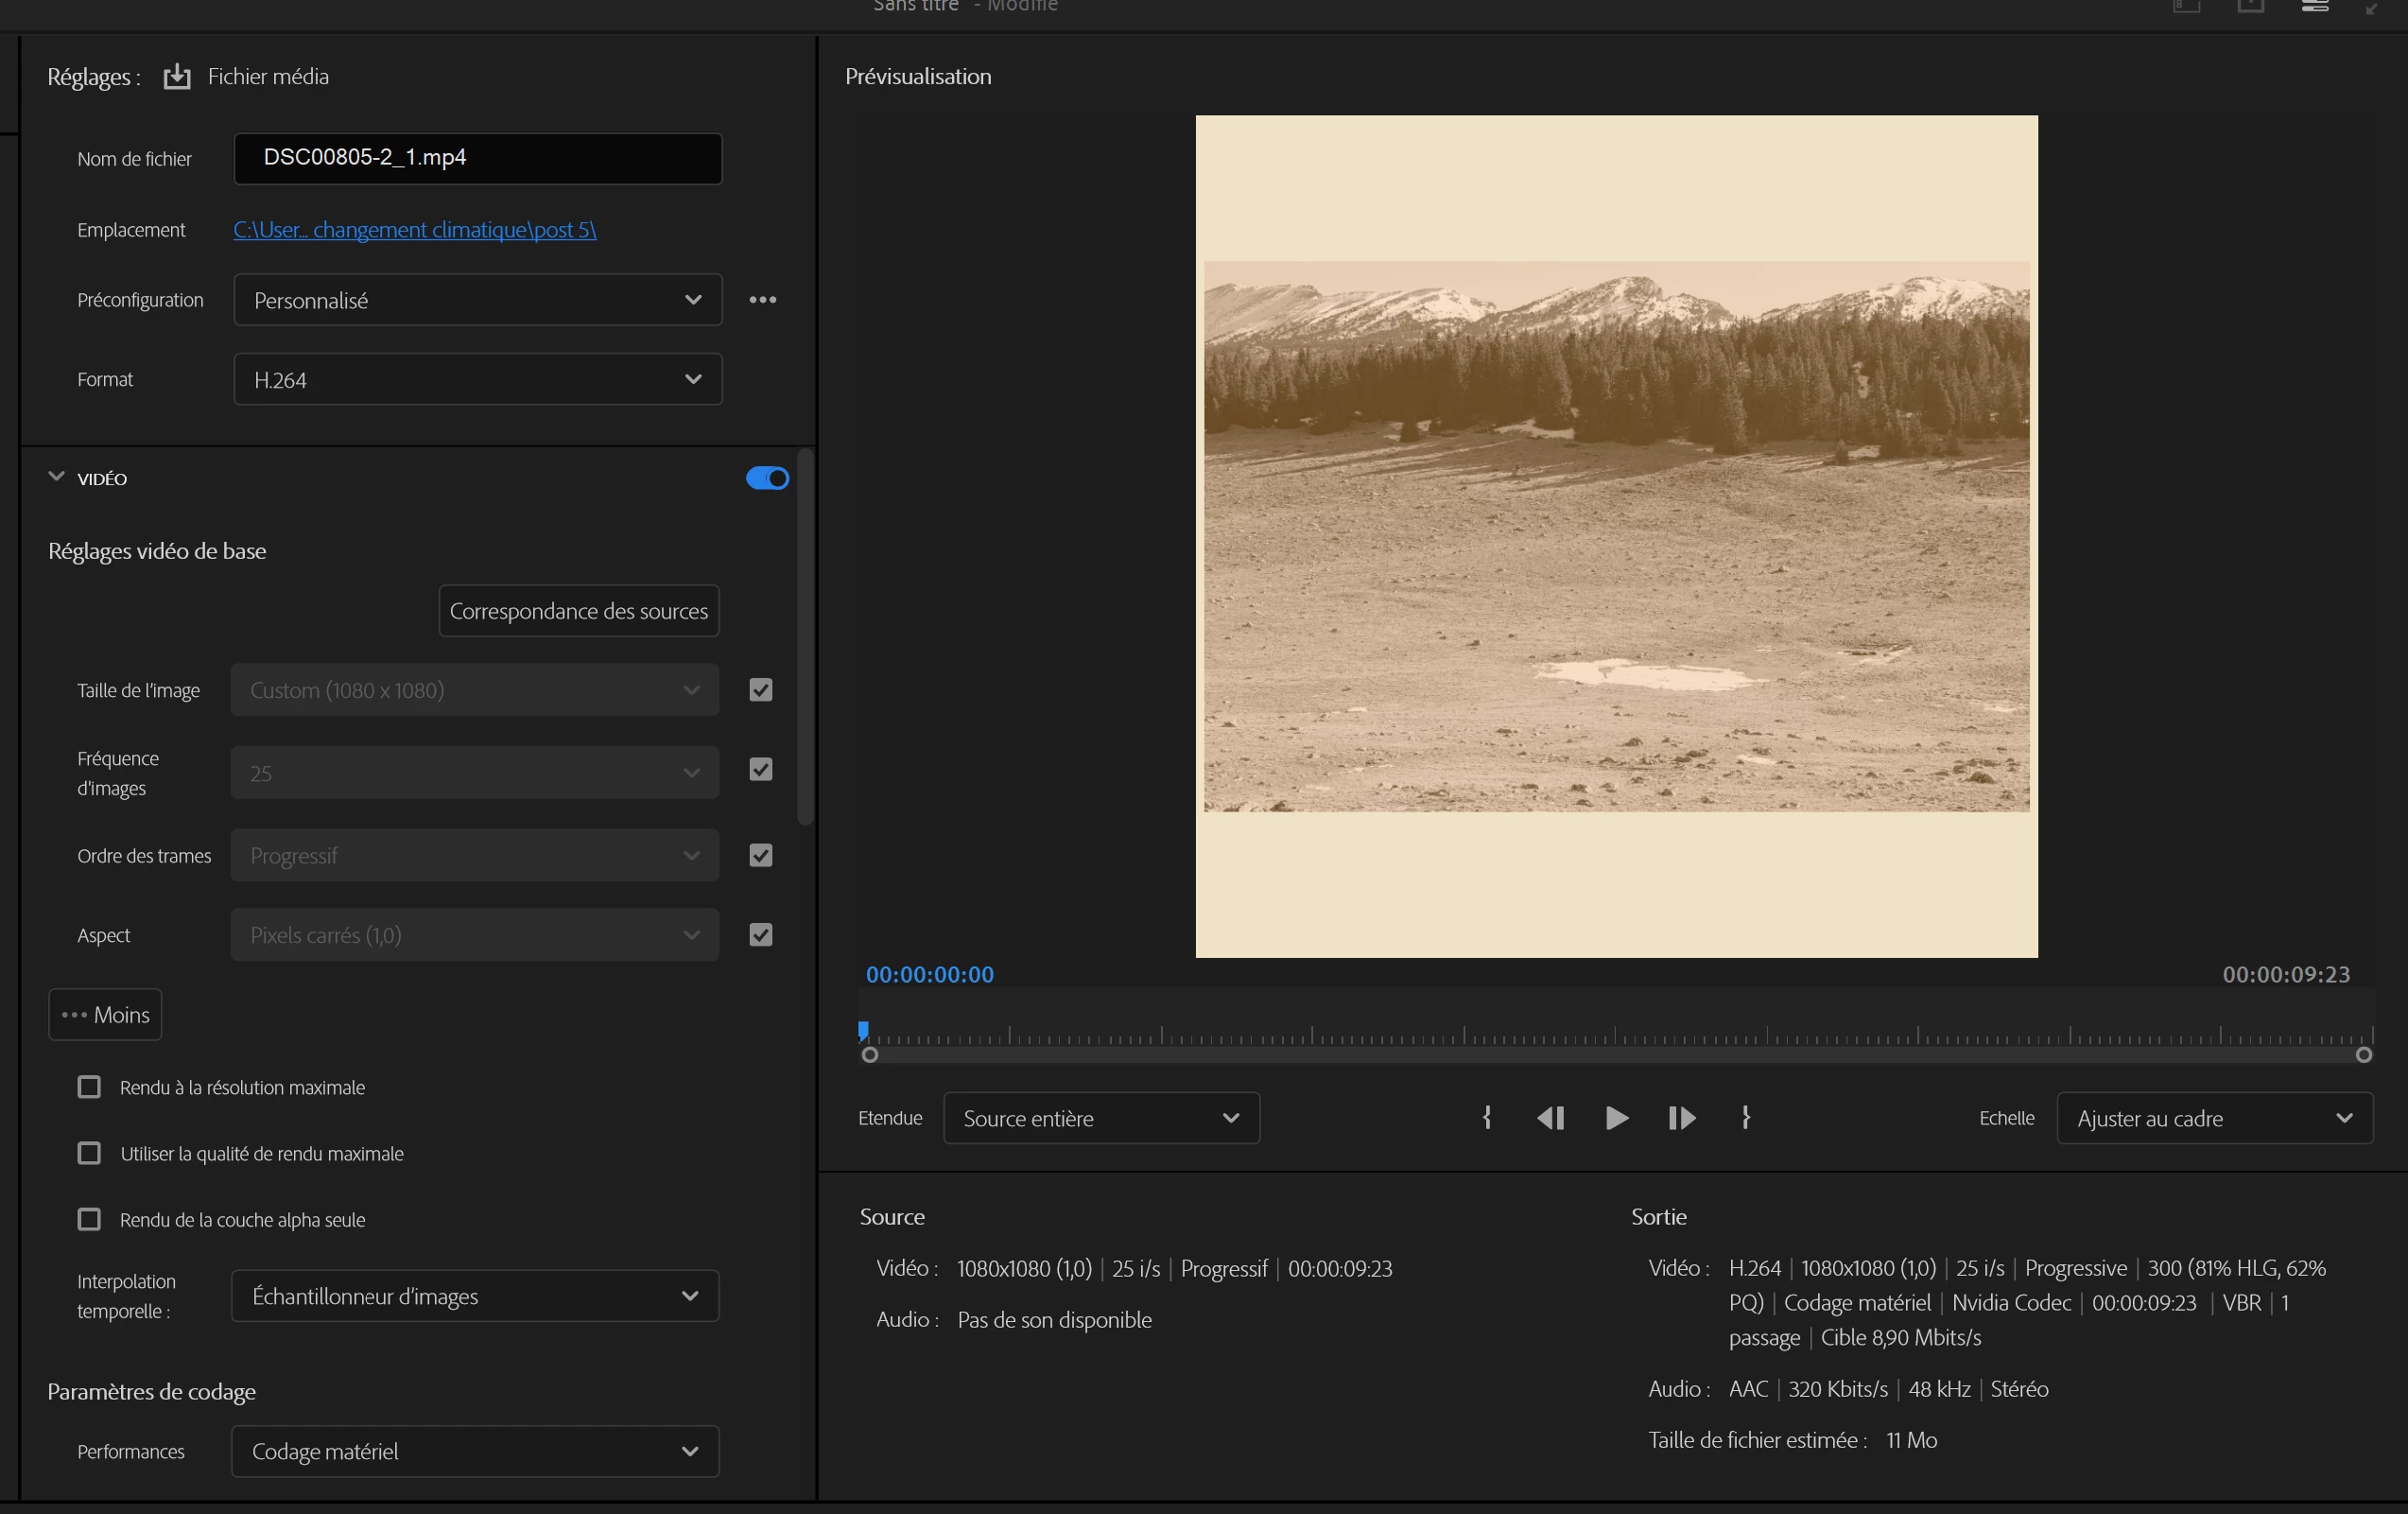Toggle the VIDÉO export switch off
The width and height of the screenshot is (2408, 1514).
pos(767,479)
